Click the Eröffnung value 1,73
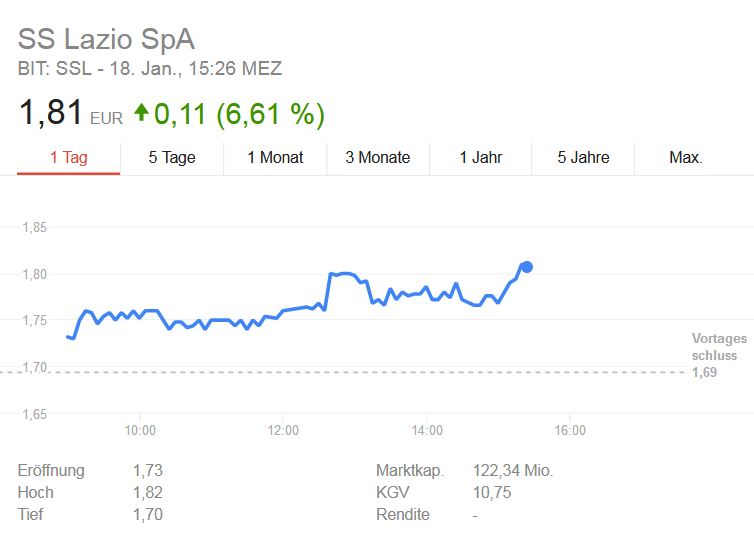 click(147, 470)
